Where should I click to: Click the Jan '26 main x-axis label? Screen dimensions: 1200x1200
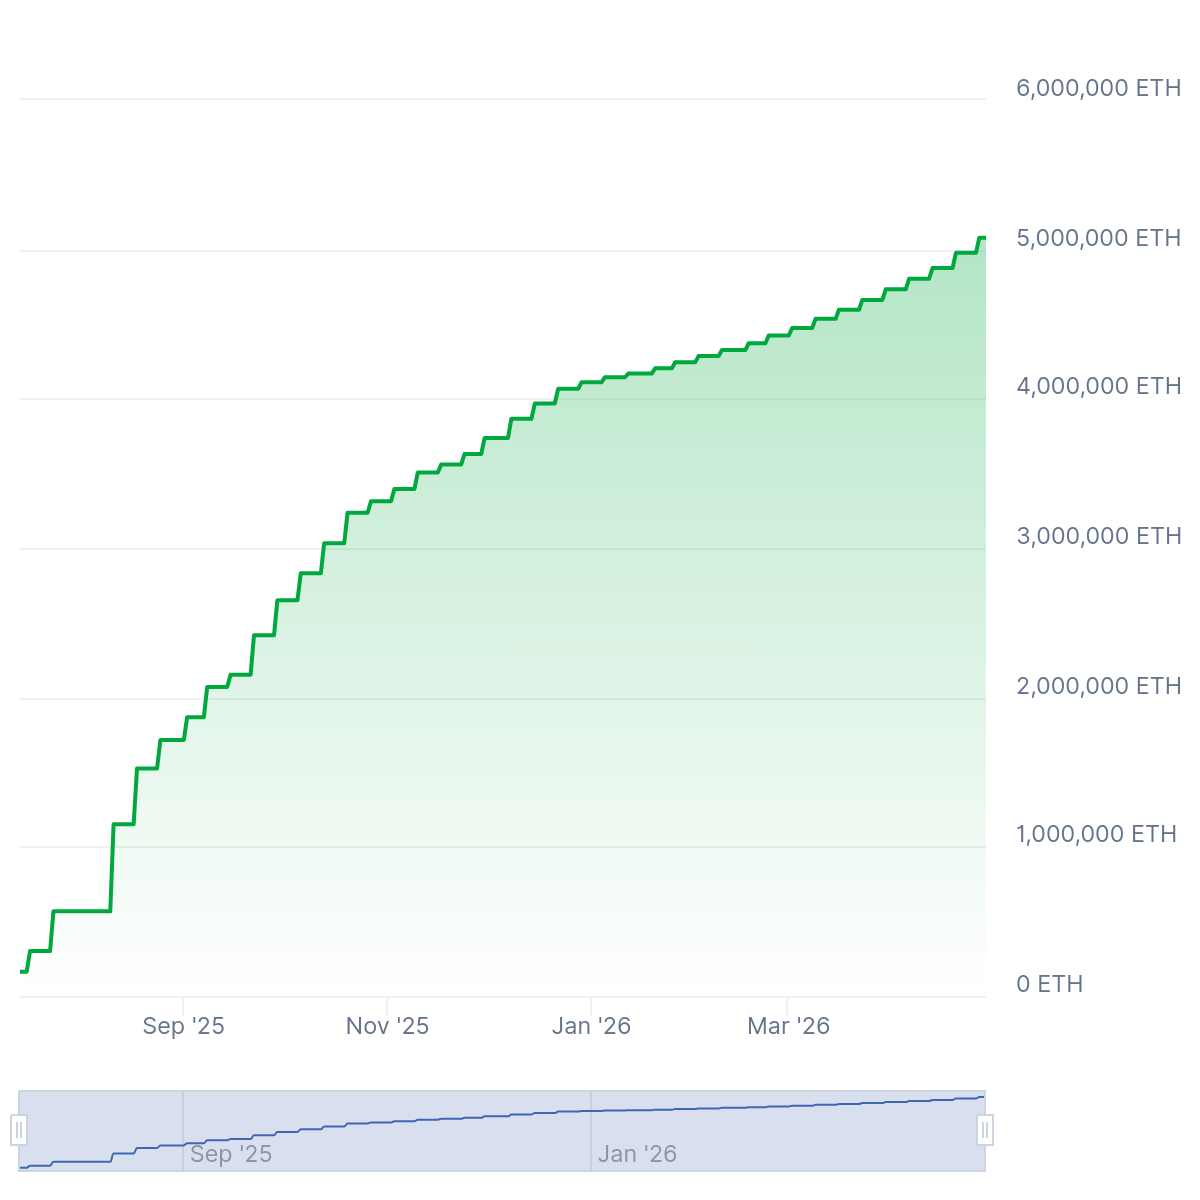pyautogui.click(x=591, y=1026)
